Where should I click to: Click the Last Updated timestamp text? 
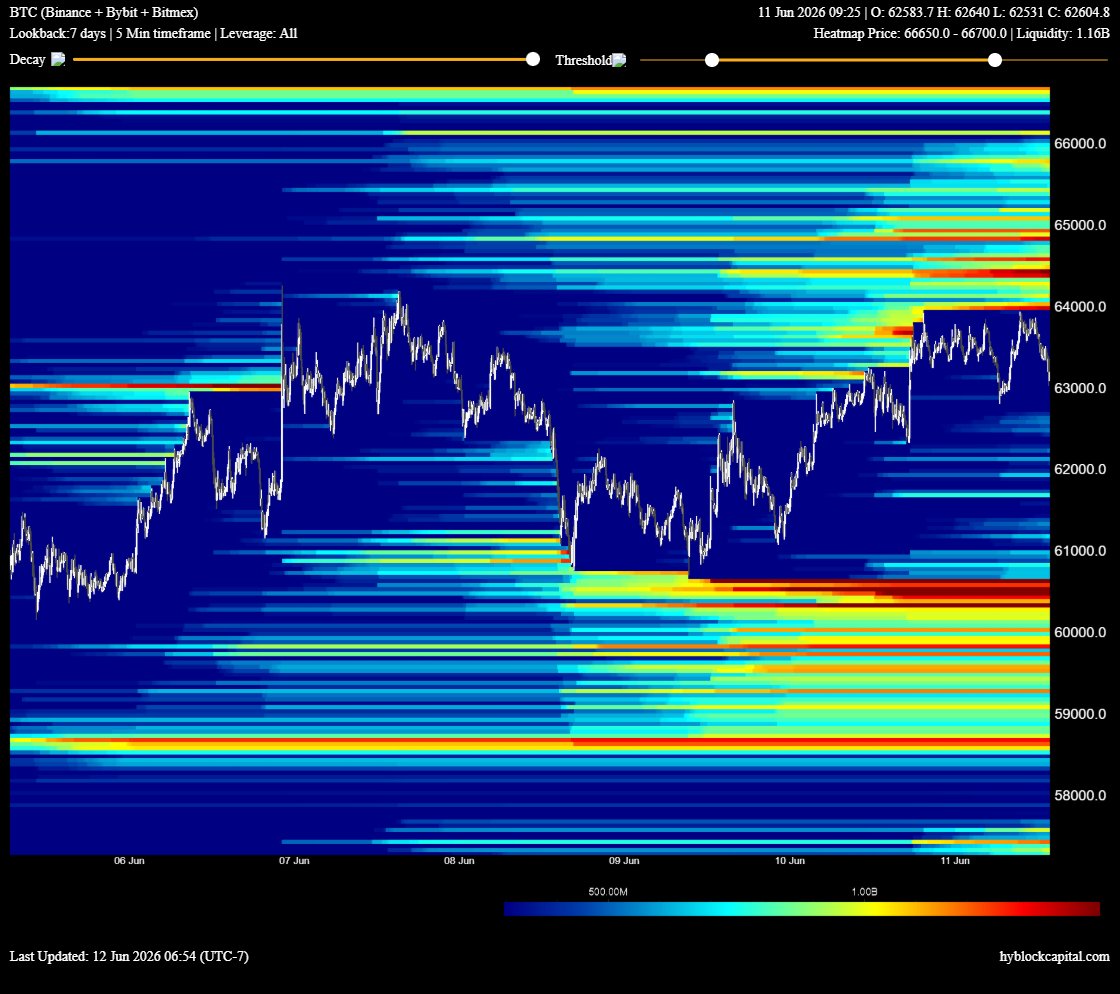click(x=129, y=956)
